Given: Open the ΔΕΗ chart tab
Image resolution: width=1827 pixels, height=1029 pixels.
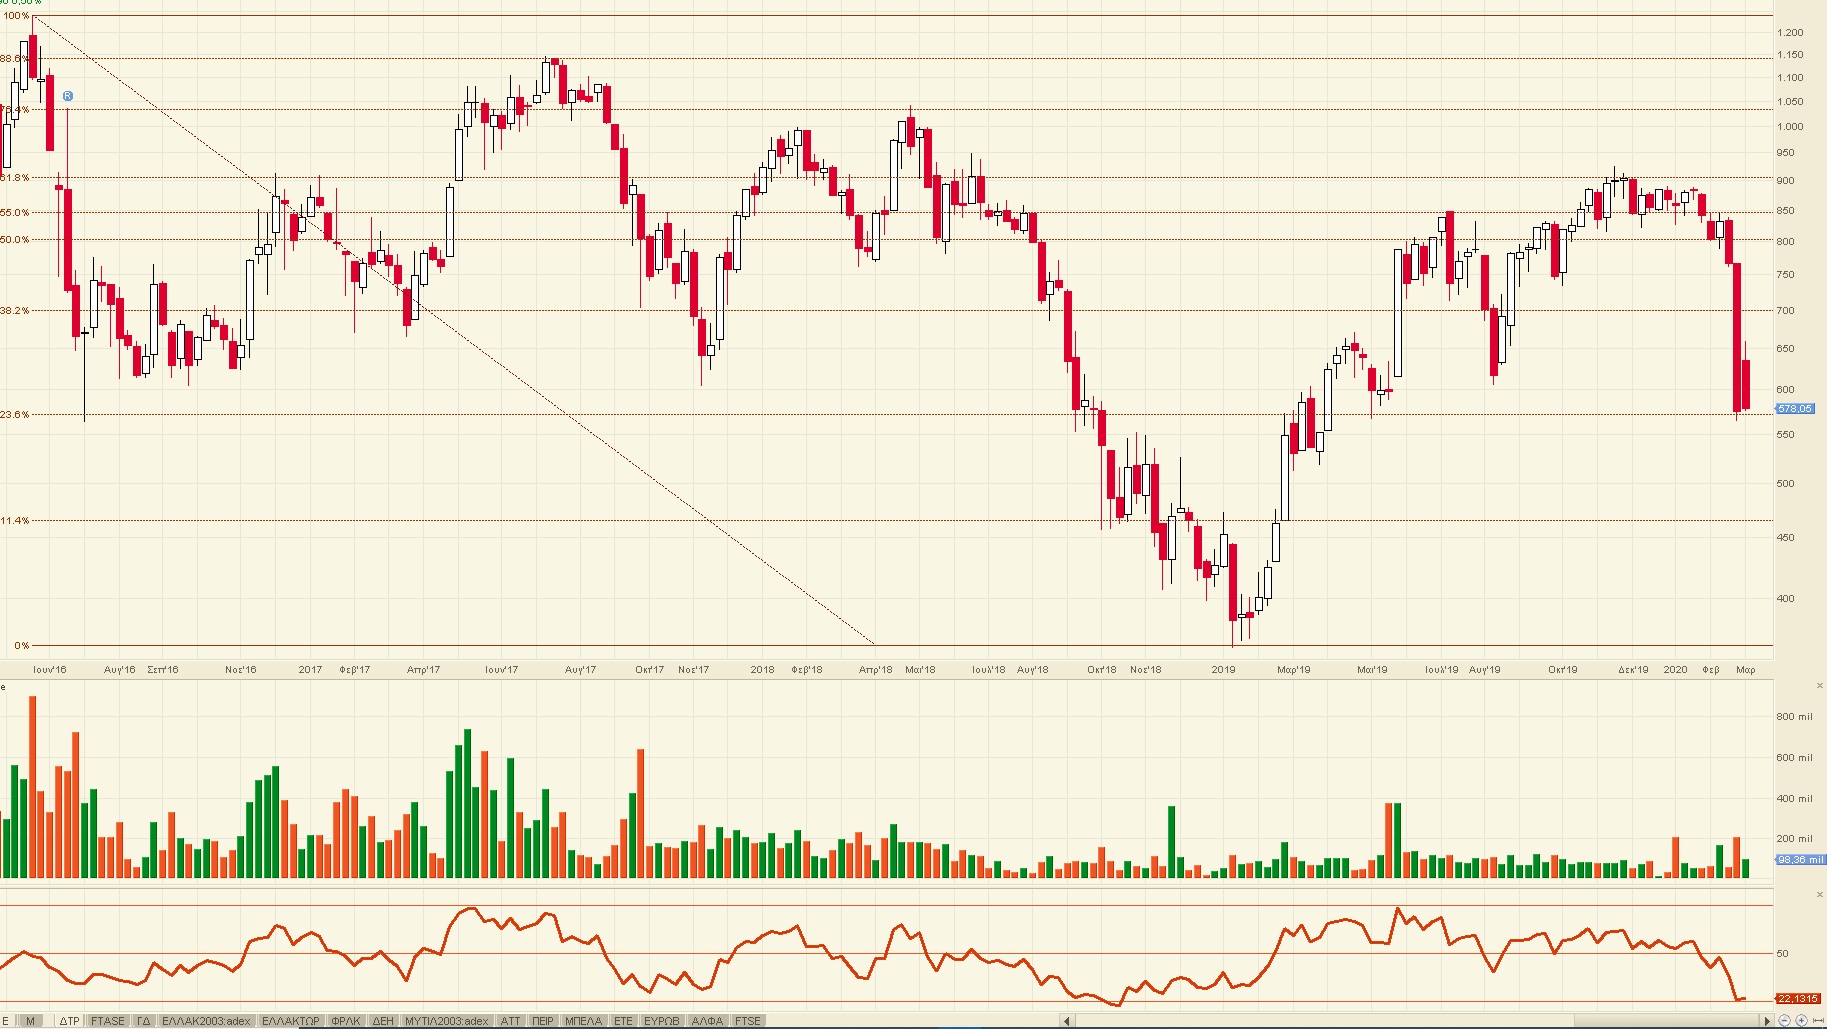Looking at the screenshot, I should click(x=383, y=1021).
